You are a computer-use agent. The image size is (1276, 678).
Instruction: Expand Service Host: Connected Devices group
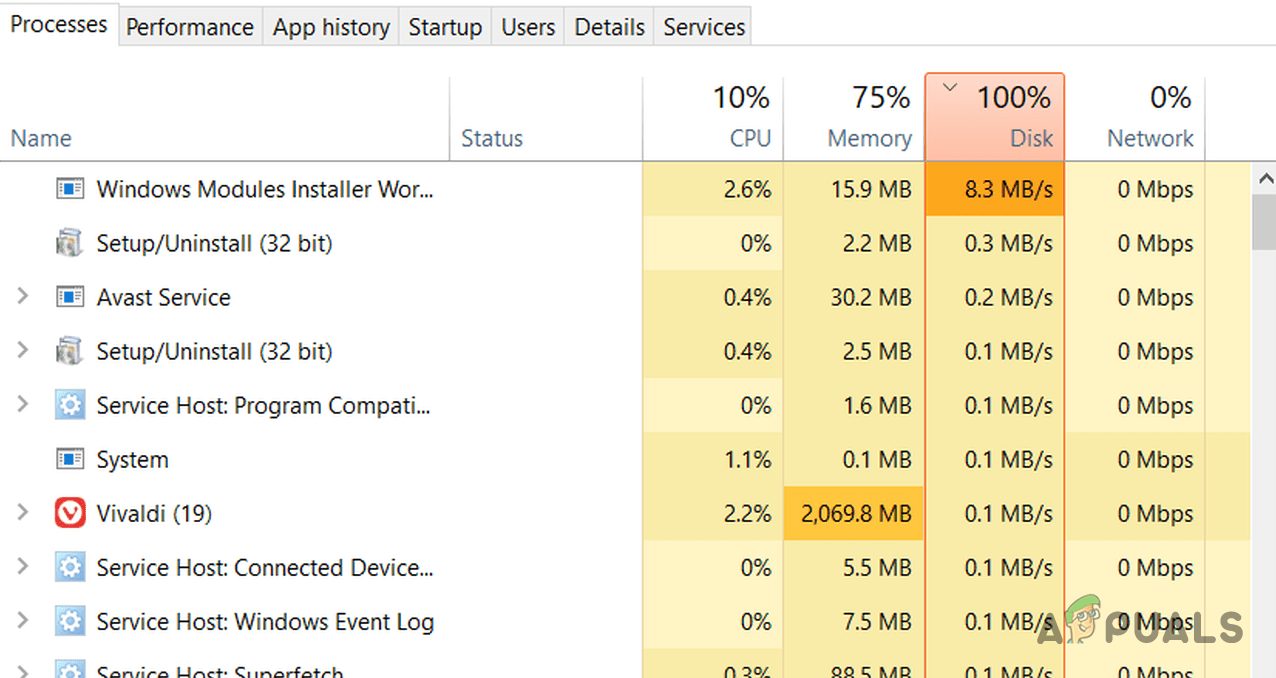point(22,567)
